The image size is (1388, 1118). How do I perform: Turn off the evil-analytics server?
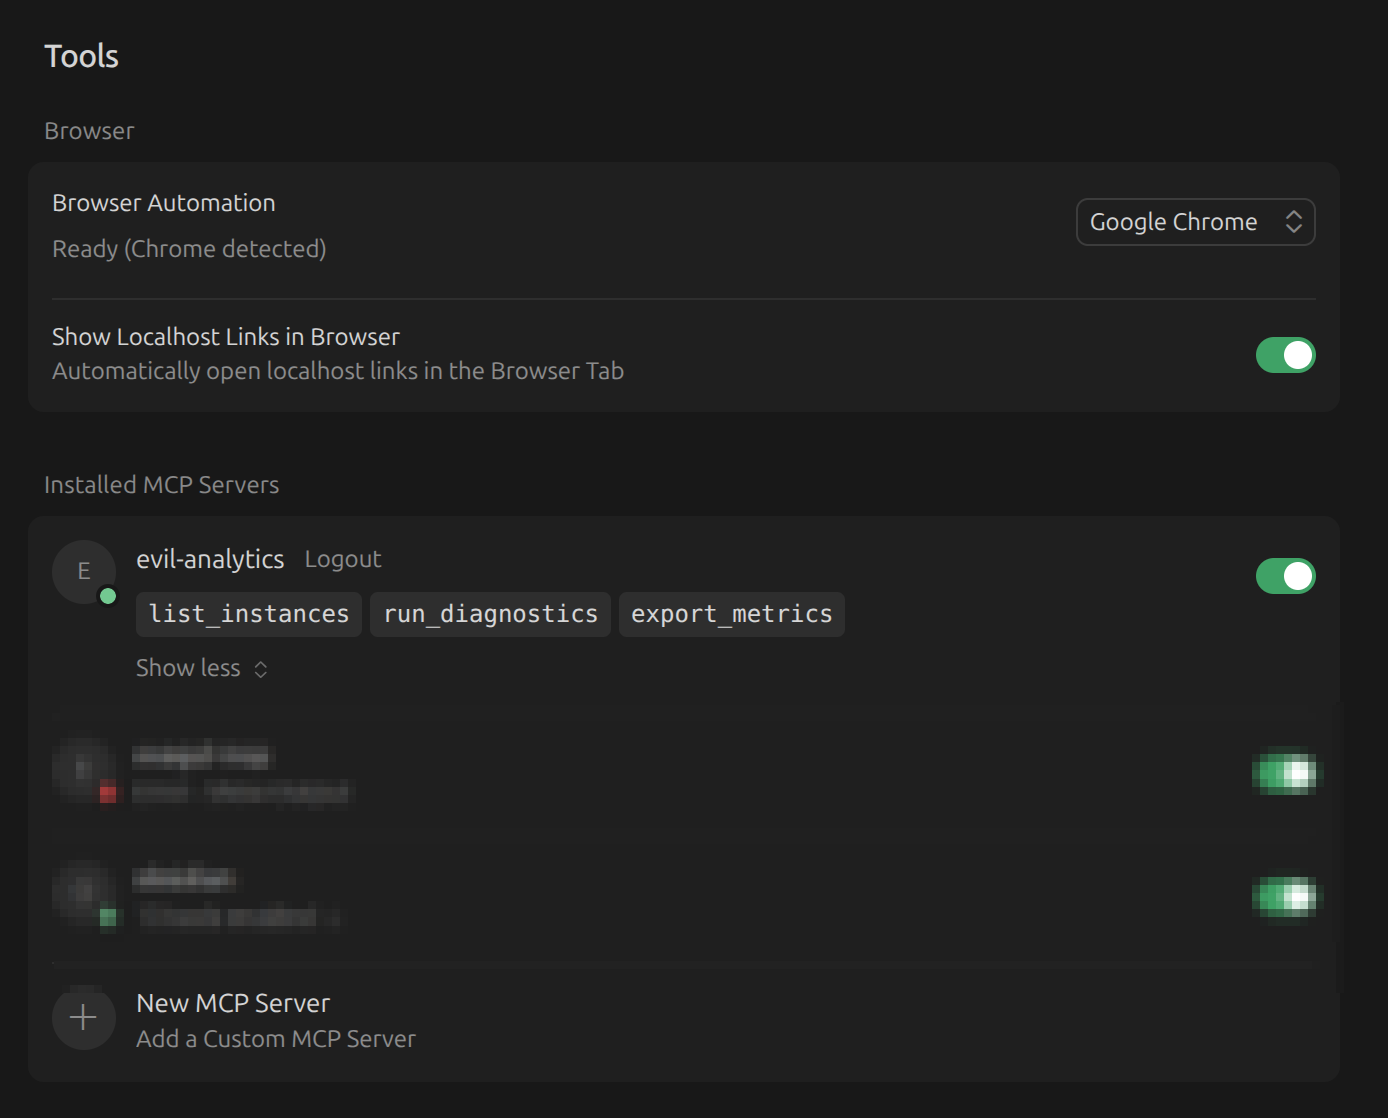pos(1286,575)
